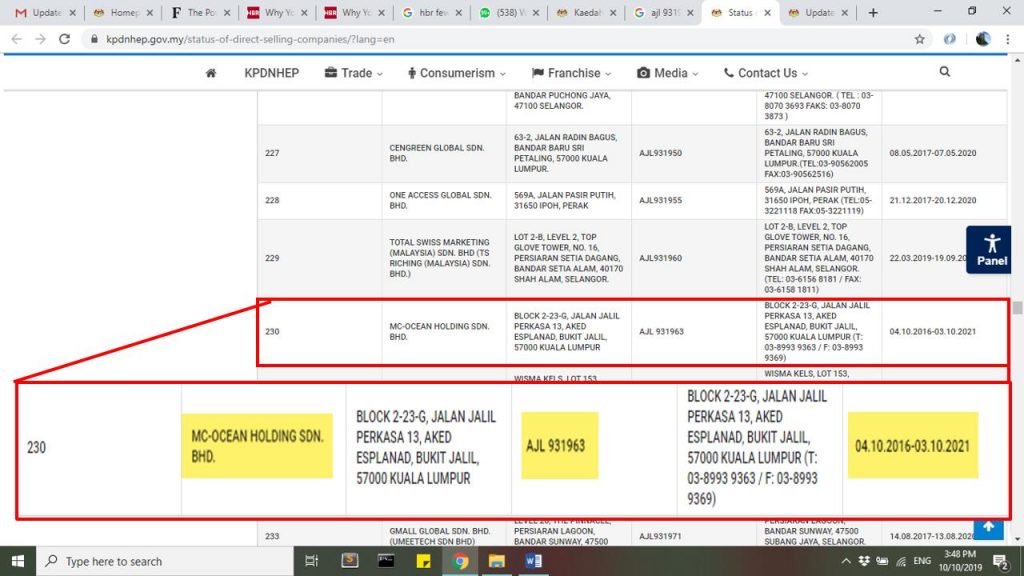The width and height of the screenshot is (1024, 576).
Task: Expand the Trade dropdown menu
Action: 353,73
